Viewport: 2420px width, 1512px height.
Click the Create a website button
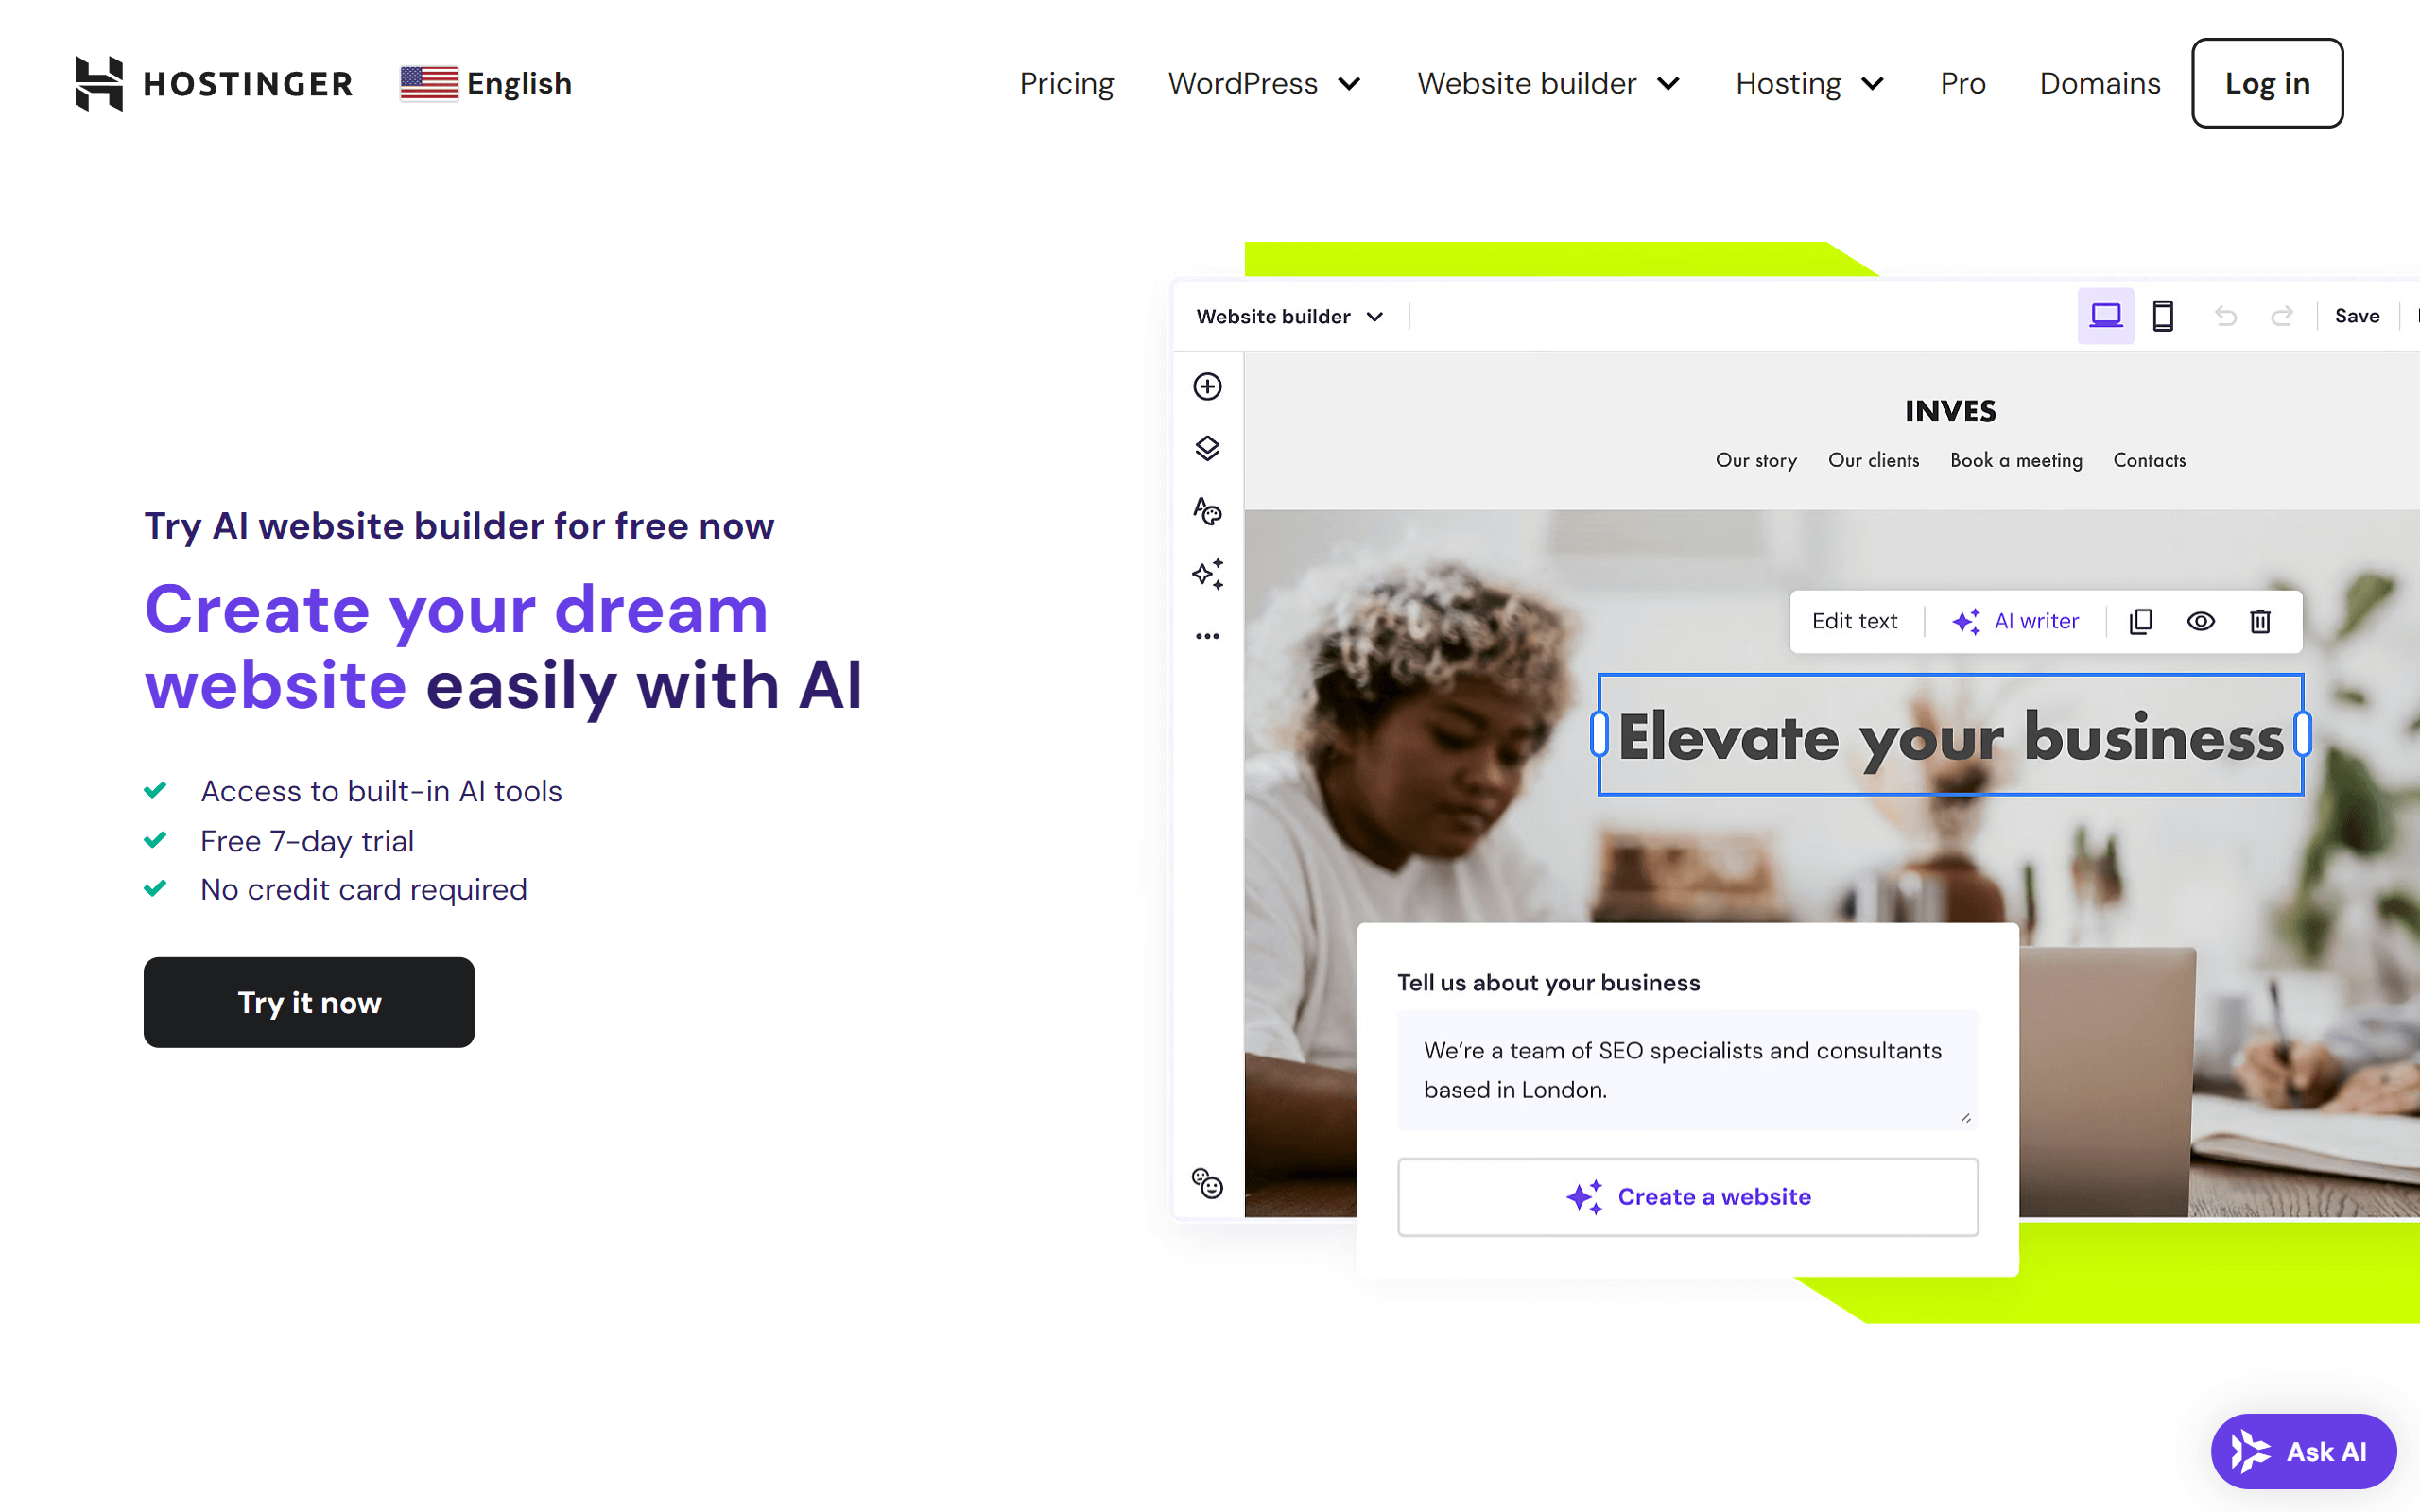(x=1686, y=1196)
